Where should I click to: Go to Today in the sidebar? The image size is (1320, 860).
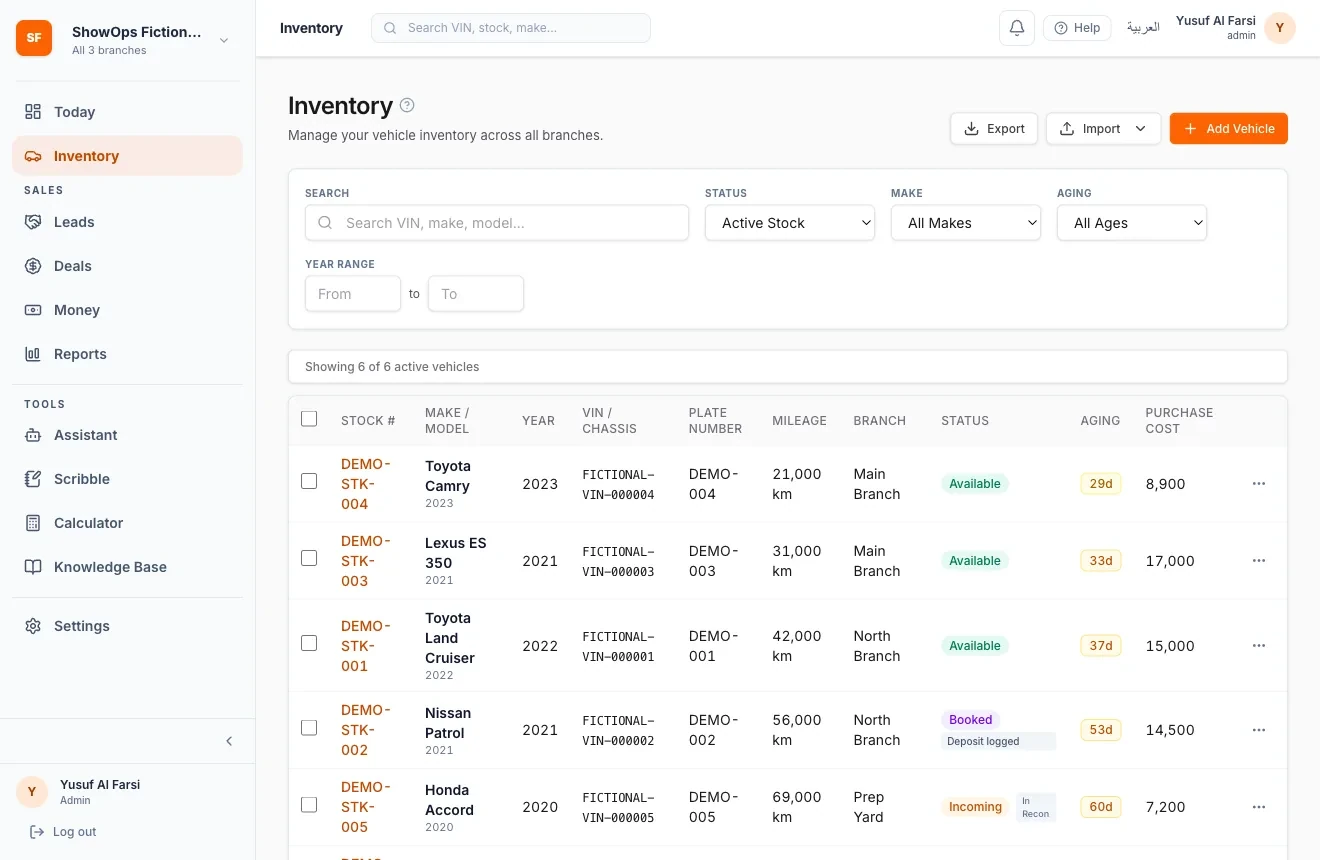tap(127, 112)
